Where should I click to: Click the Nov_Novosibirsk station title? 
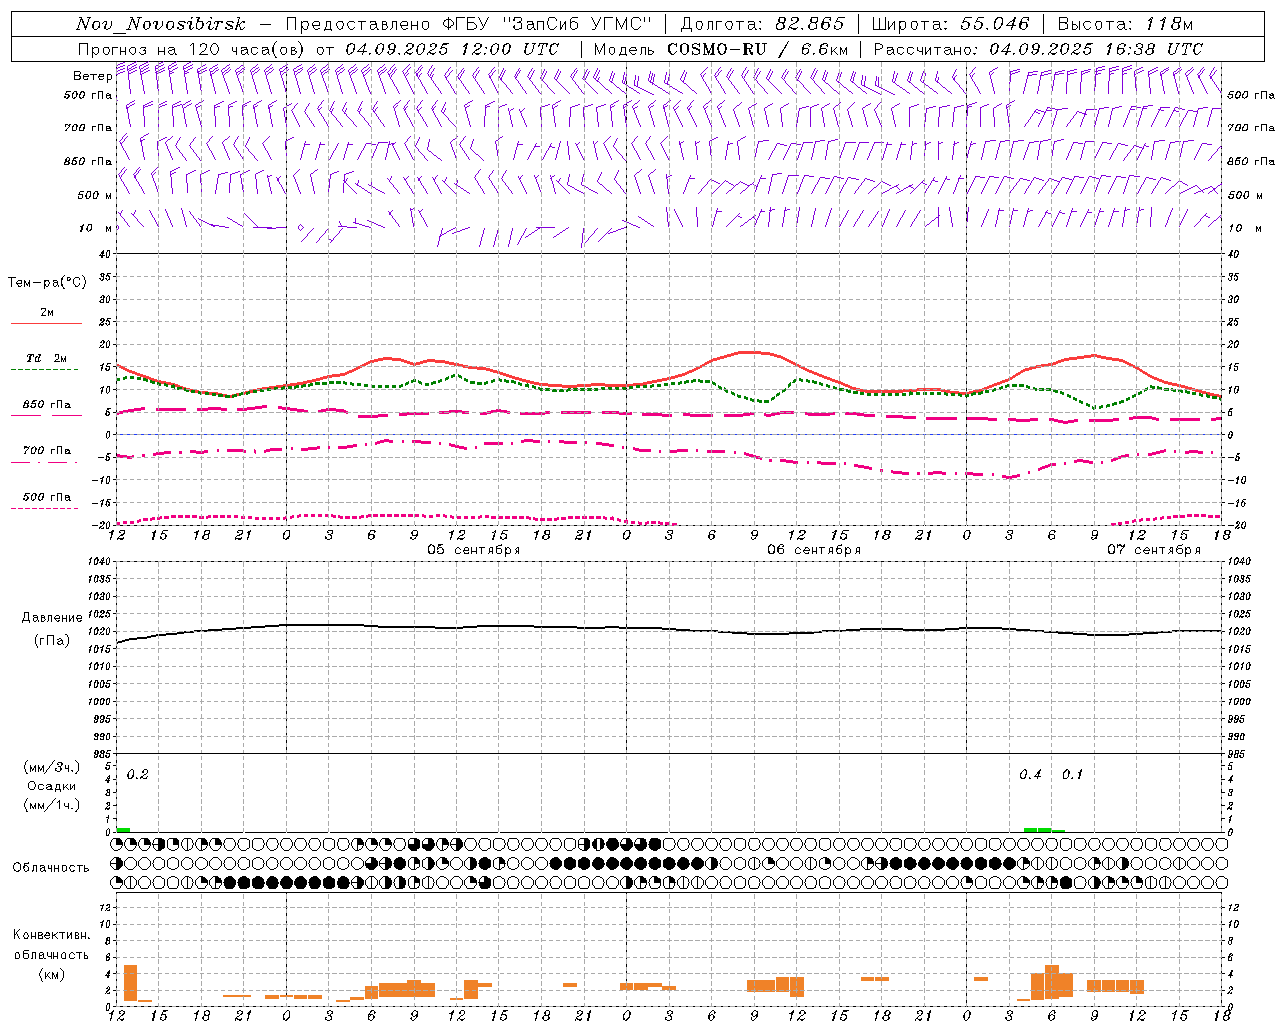pos(161,25)
